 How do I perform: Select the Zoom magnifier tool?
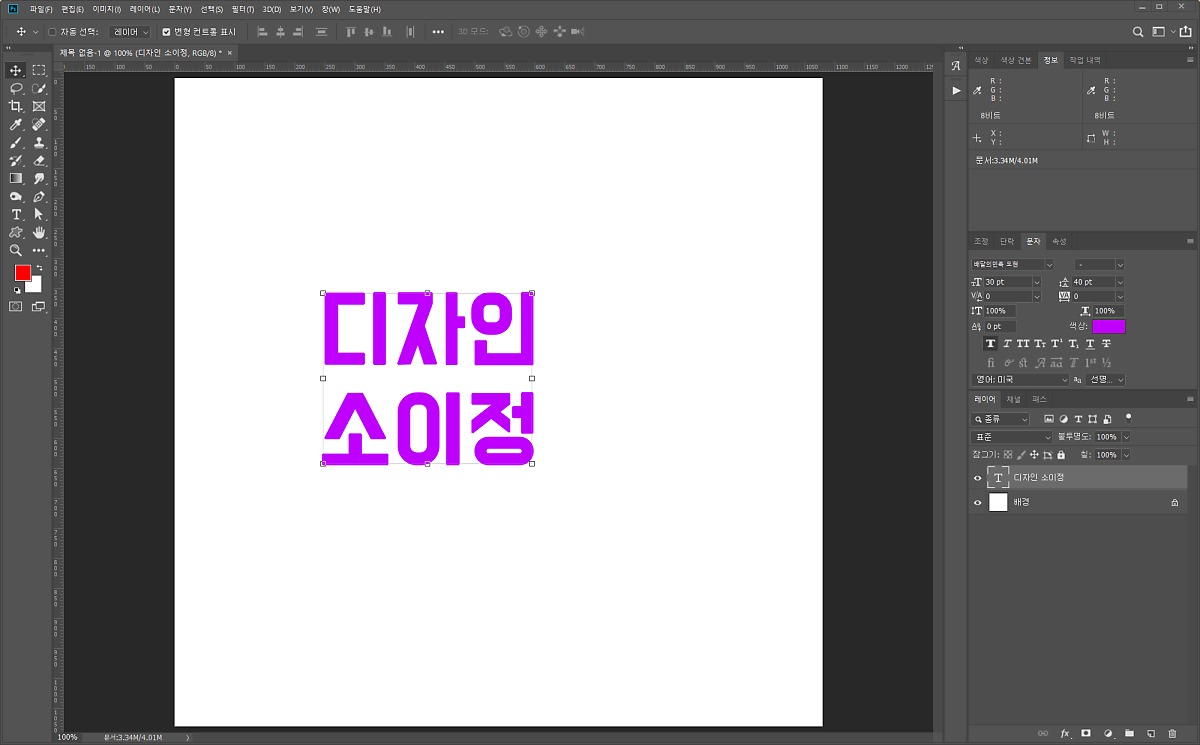[x=16, y=250]
